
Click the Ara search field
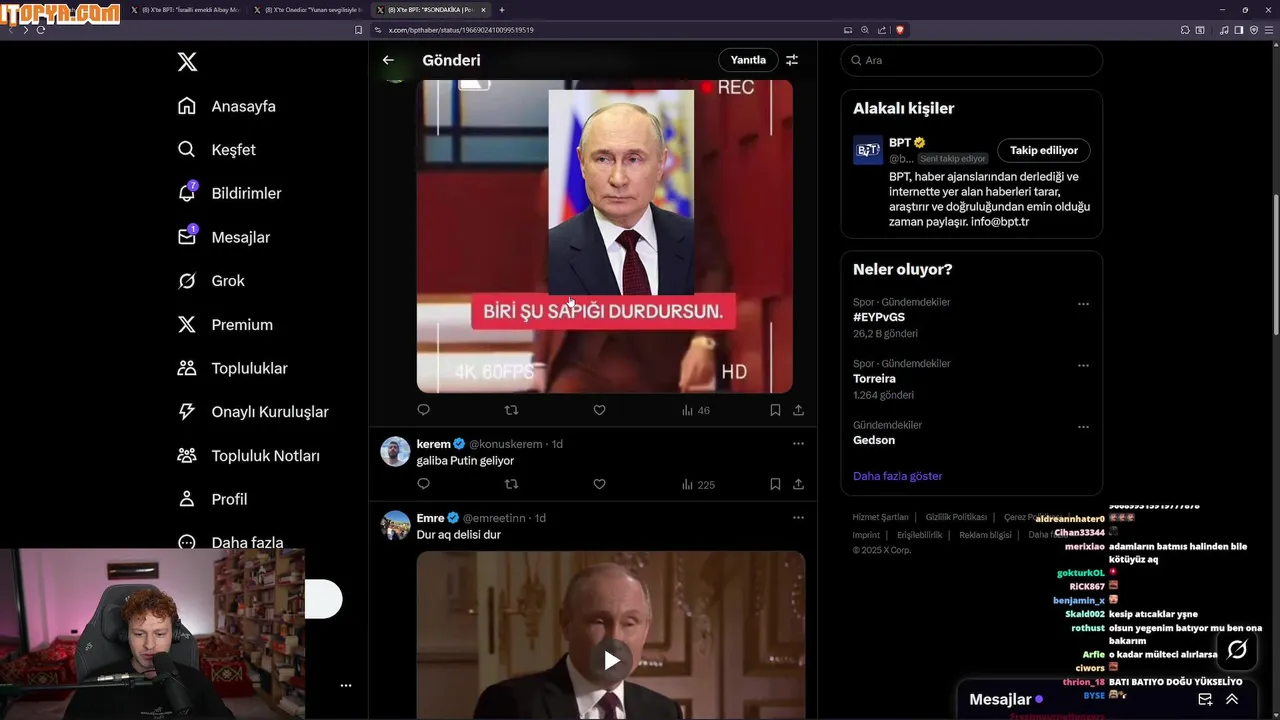[972, 60]
